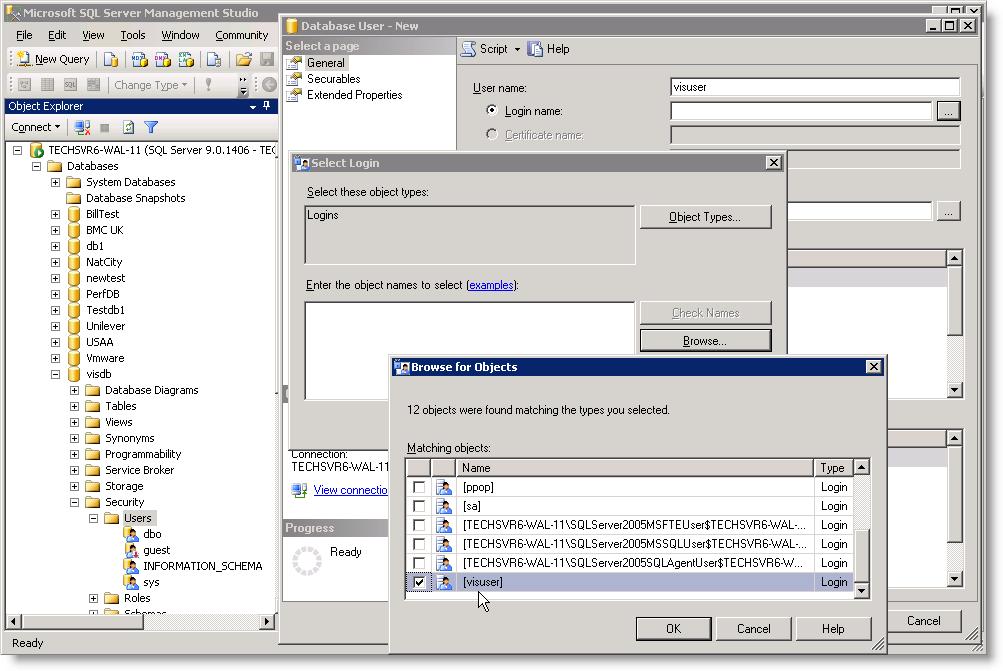This screenshot has height=671, width=1003.
Task: Expand the System Databases node
Action: click(56, 182)
